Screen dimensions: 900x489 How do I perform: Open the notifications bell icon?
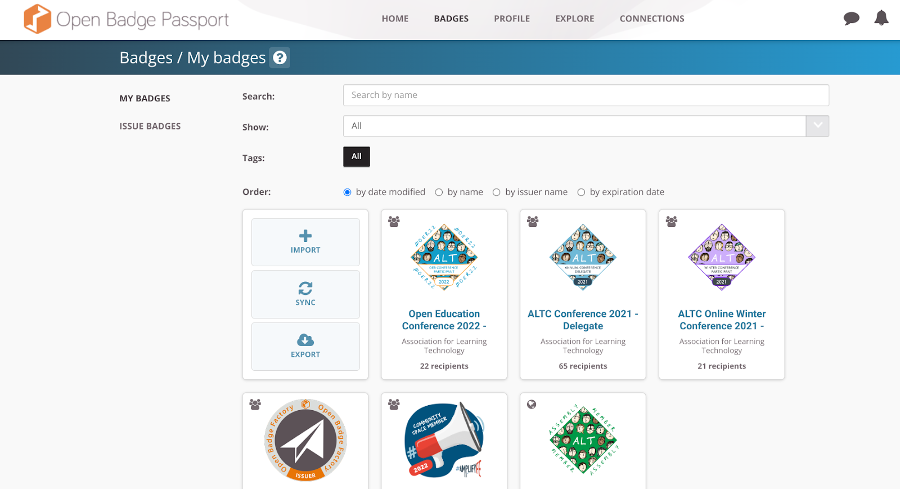click(881, 18)
